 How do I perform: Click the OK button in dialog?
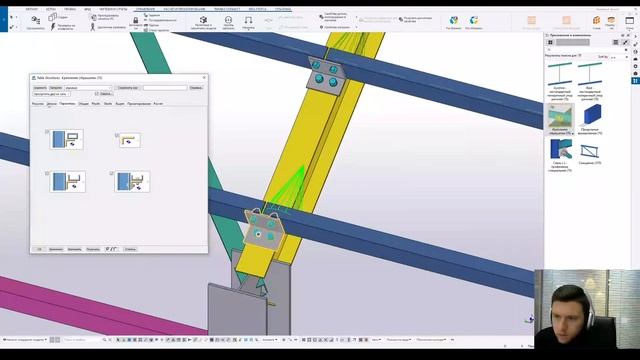pos(40,249)
